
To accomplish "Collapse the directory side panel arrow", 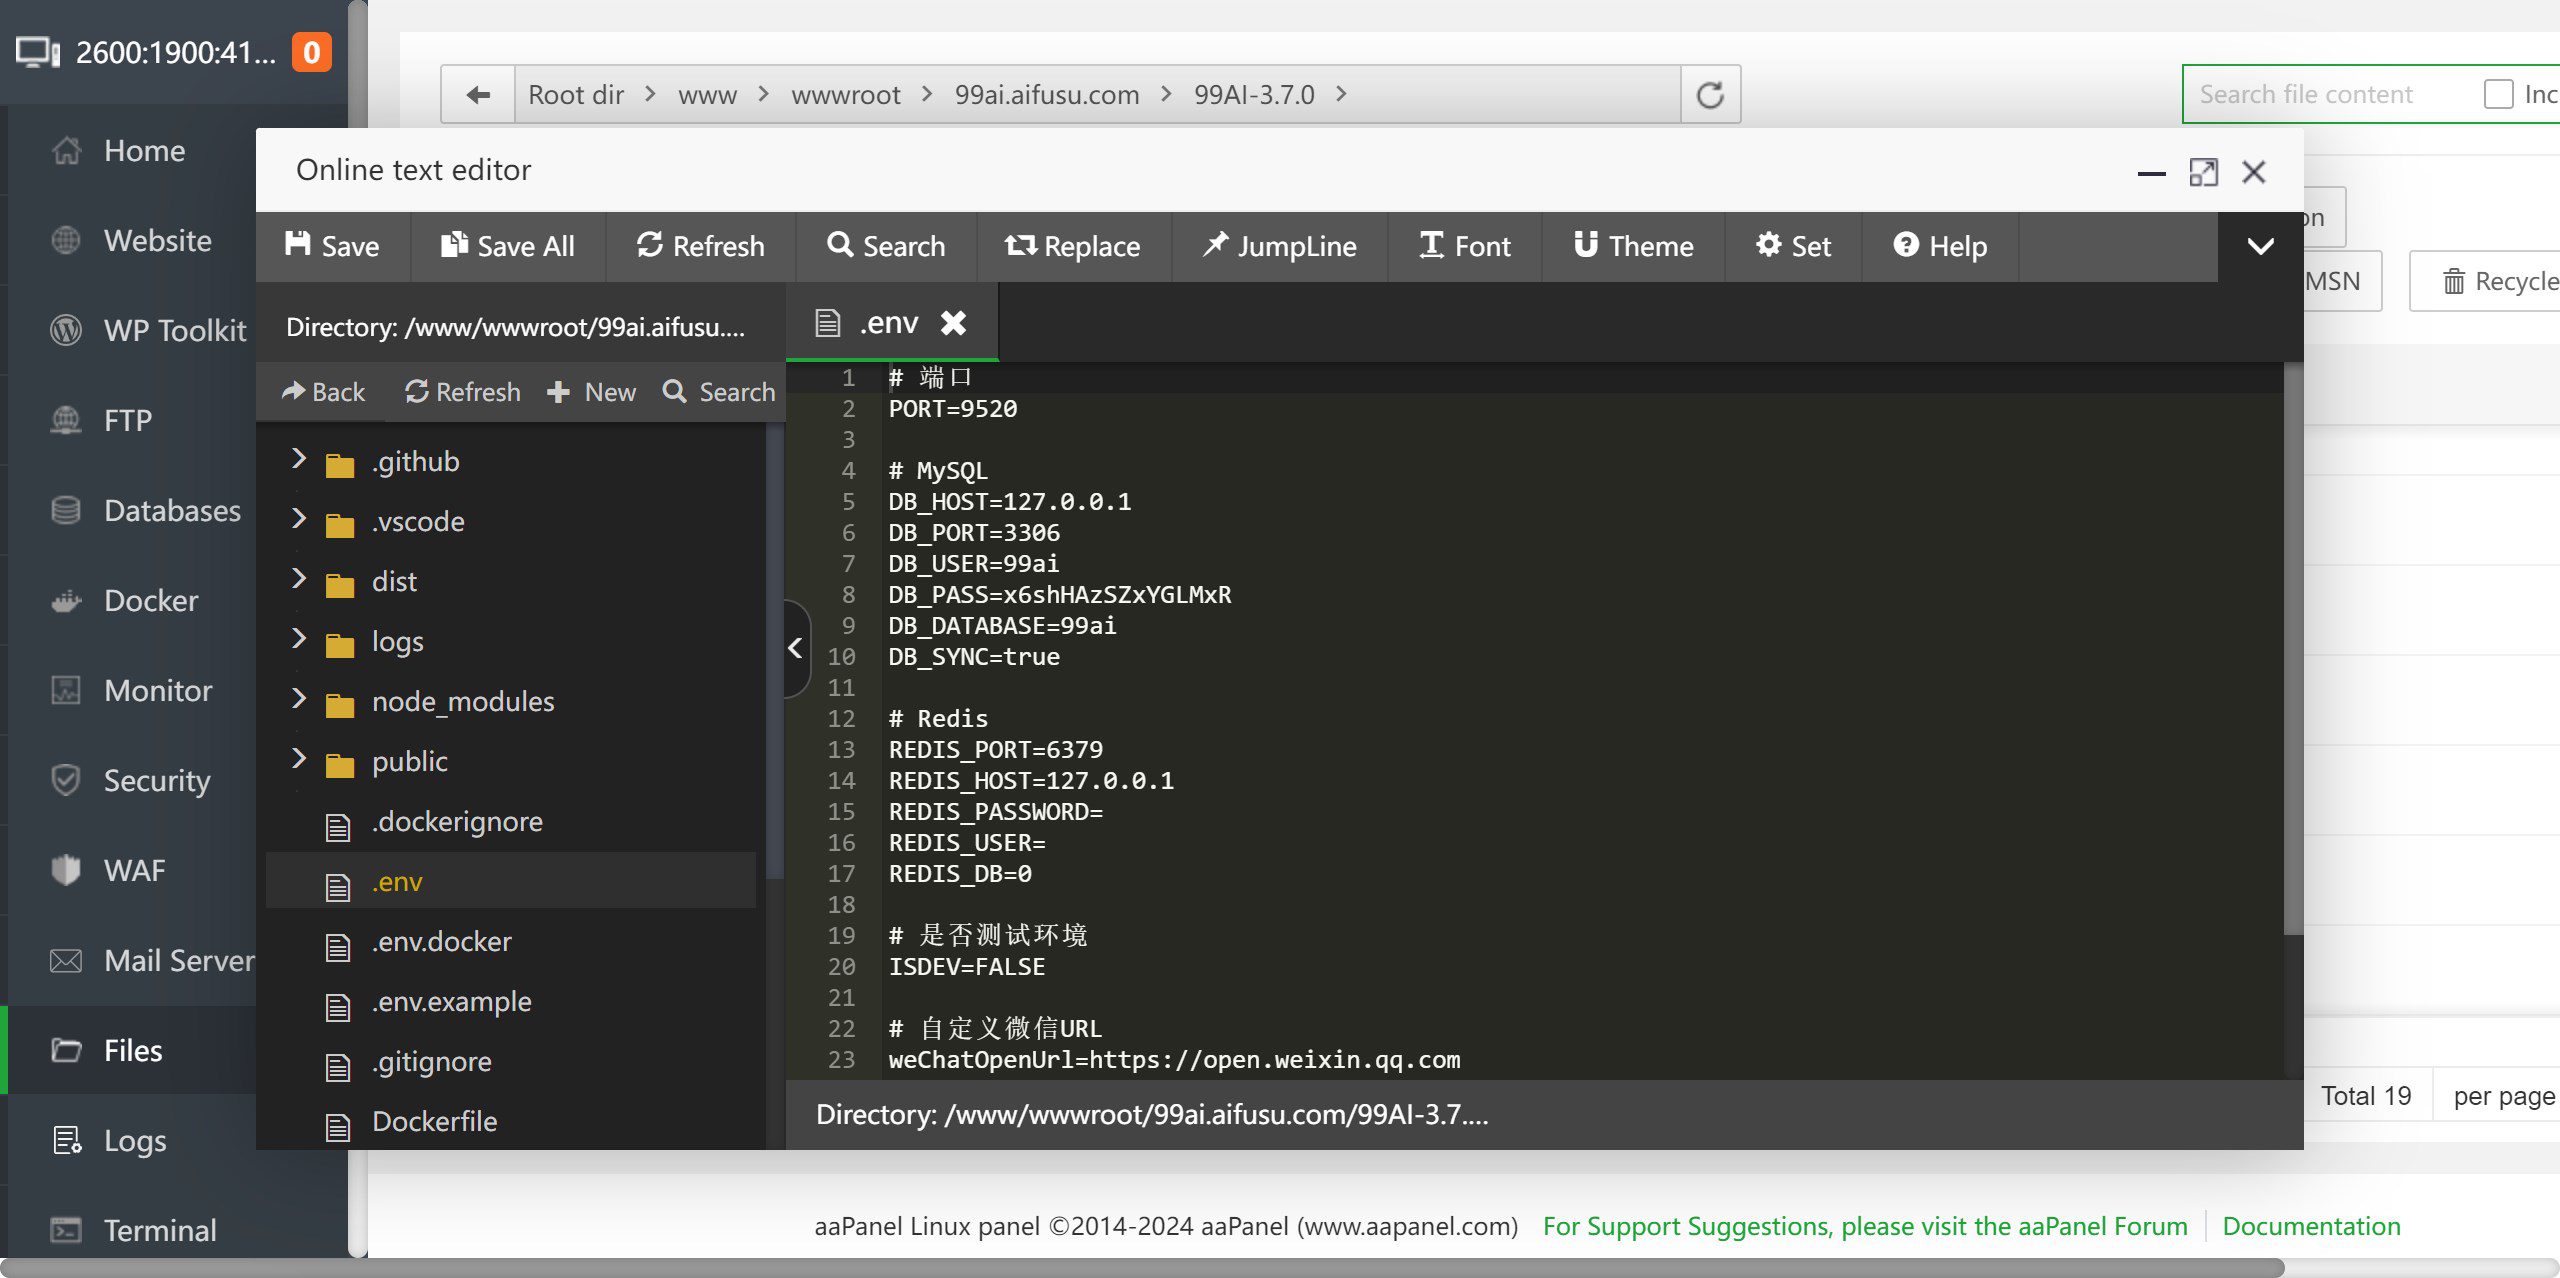I will pyautogui.click(x=796, y=648).
